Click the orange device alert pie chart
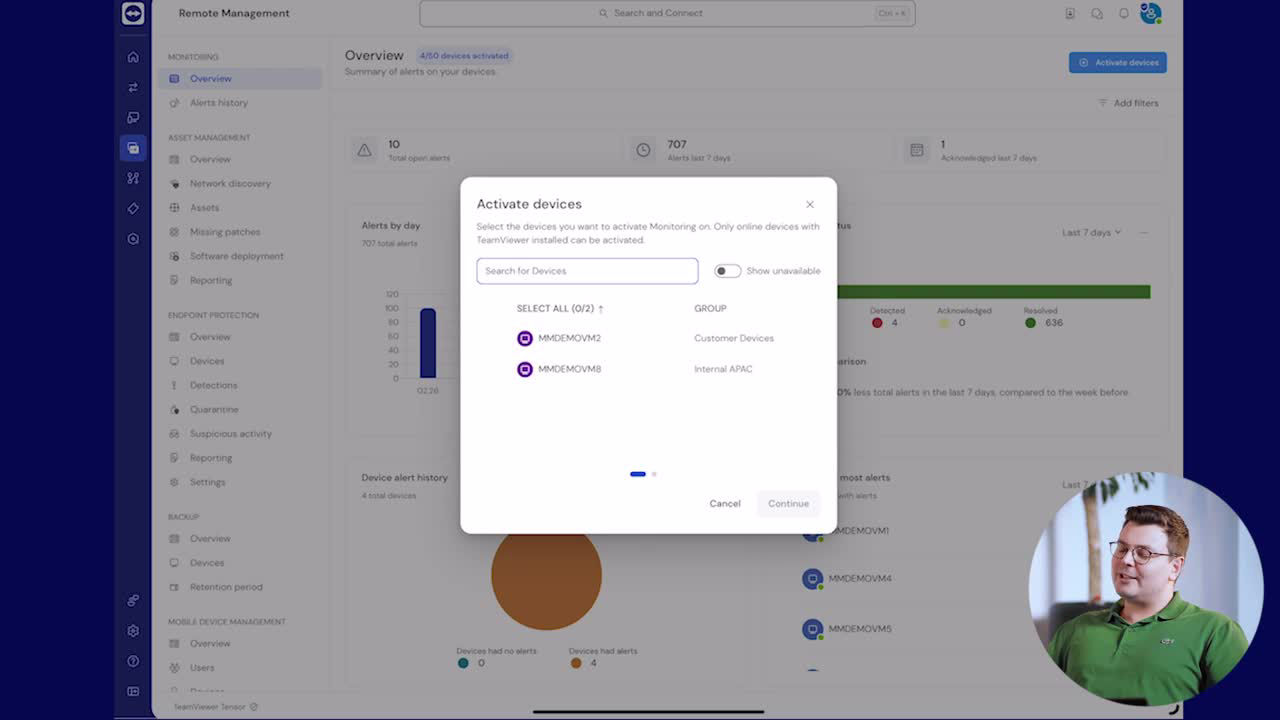This screenshot has width=1280, height=720. (x=546, y=578)
